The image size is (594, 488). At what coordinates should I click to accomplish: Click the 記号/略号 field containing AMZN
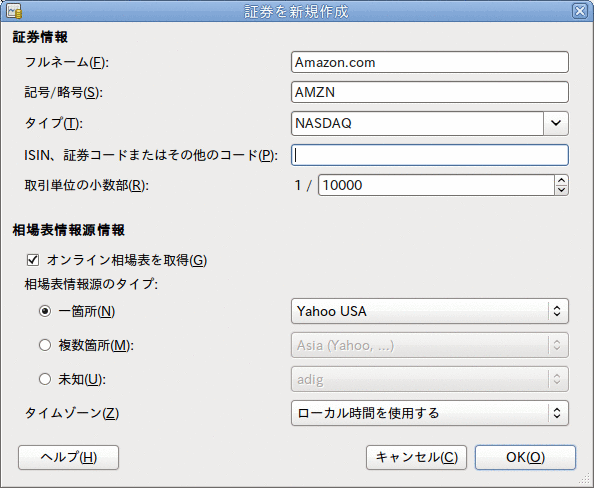click(x=430, y=92)
